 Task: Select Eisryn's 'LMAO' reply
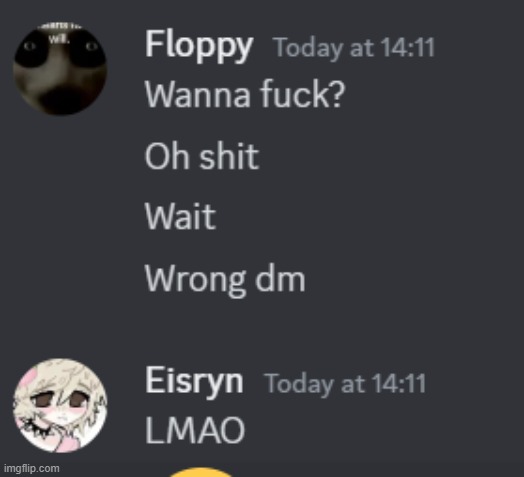click(x=195, y=431)
